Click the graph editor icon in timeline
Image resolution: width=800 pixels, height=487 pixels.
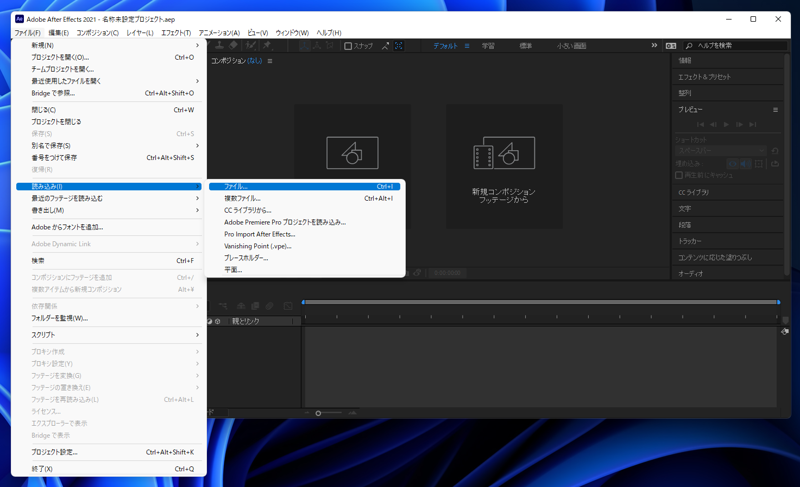coord(288,306)
